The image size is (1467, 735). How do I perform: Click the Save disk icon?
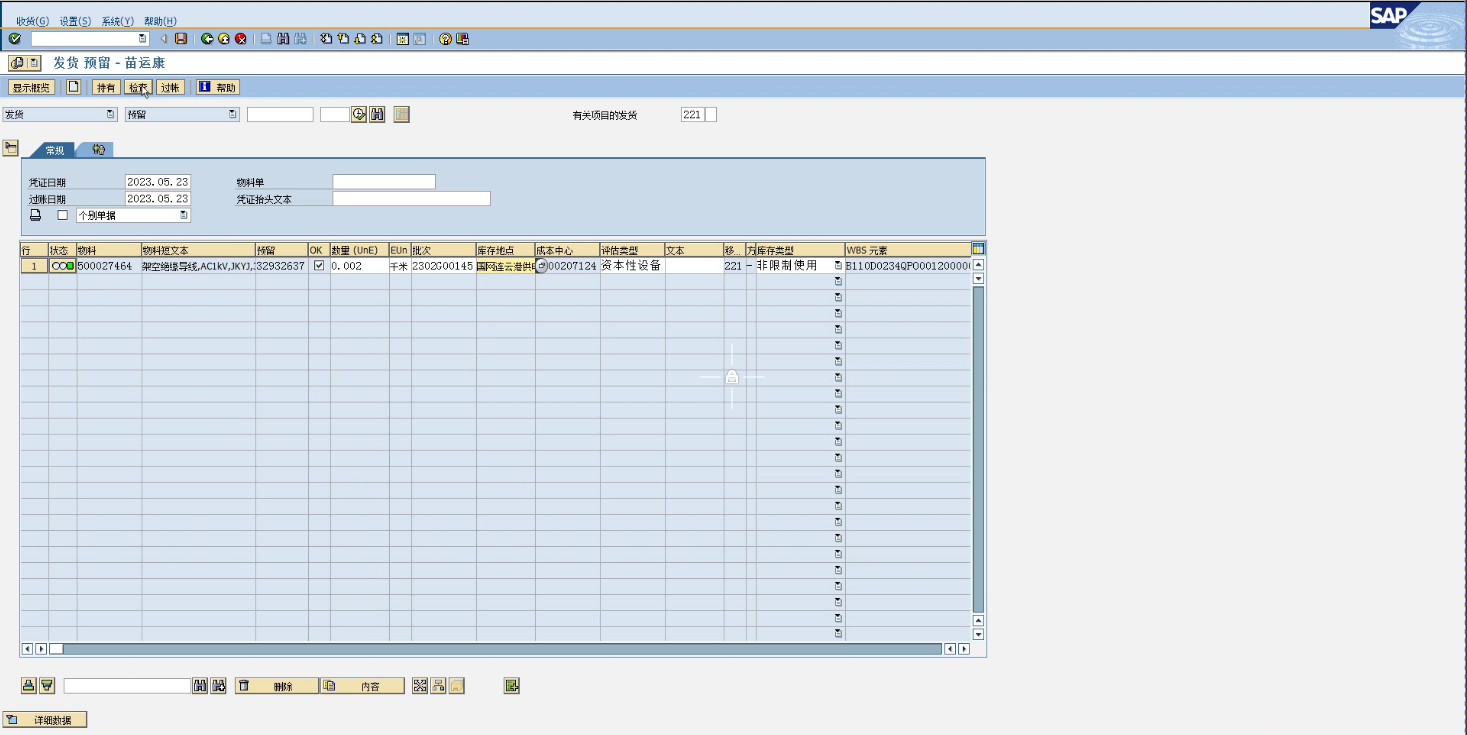[181, 39]
